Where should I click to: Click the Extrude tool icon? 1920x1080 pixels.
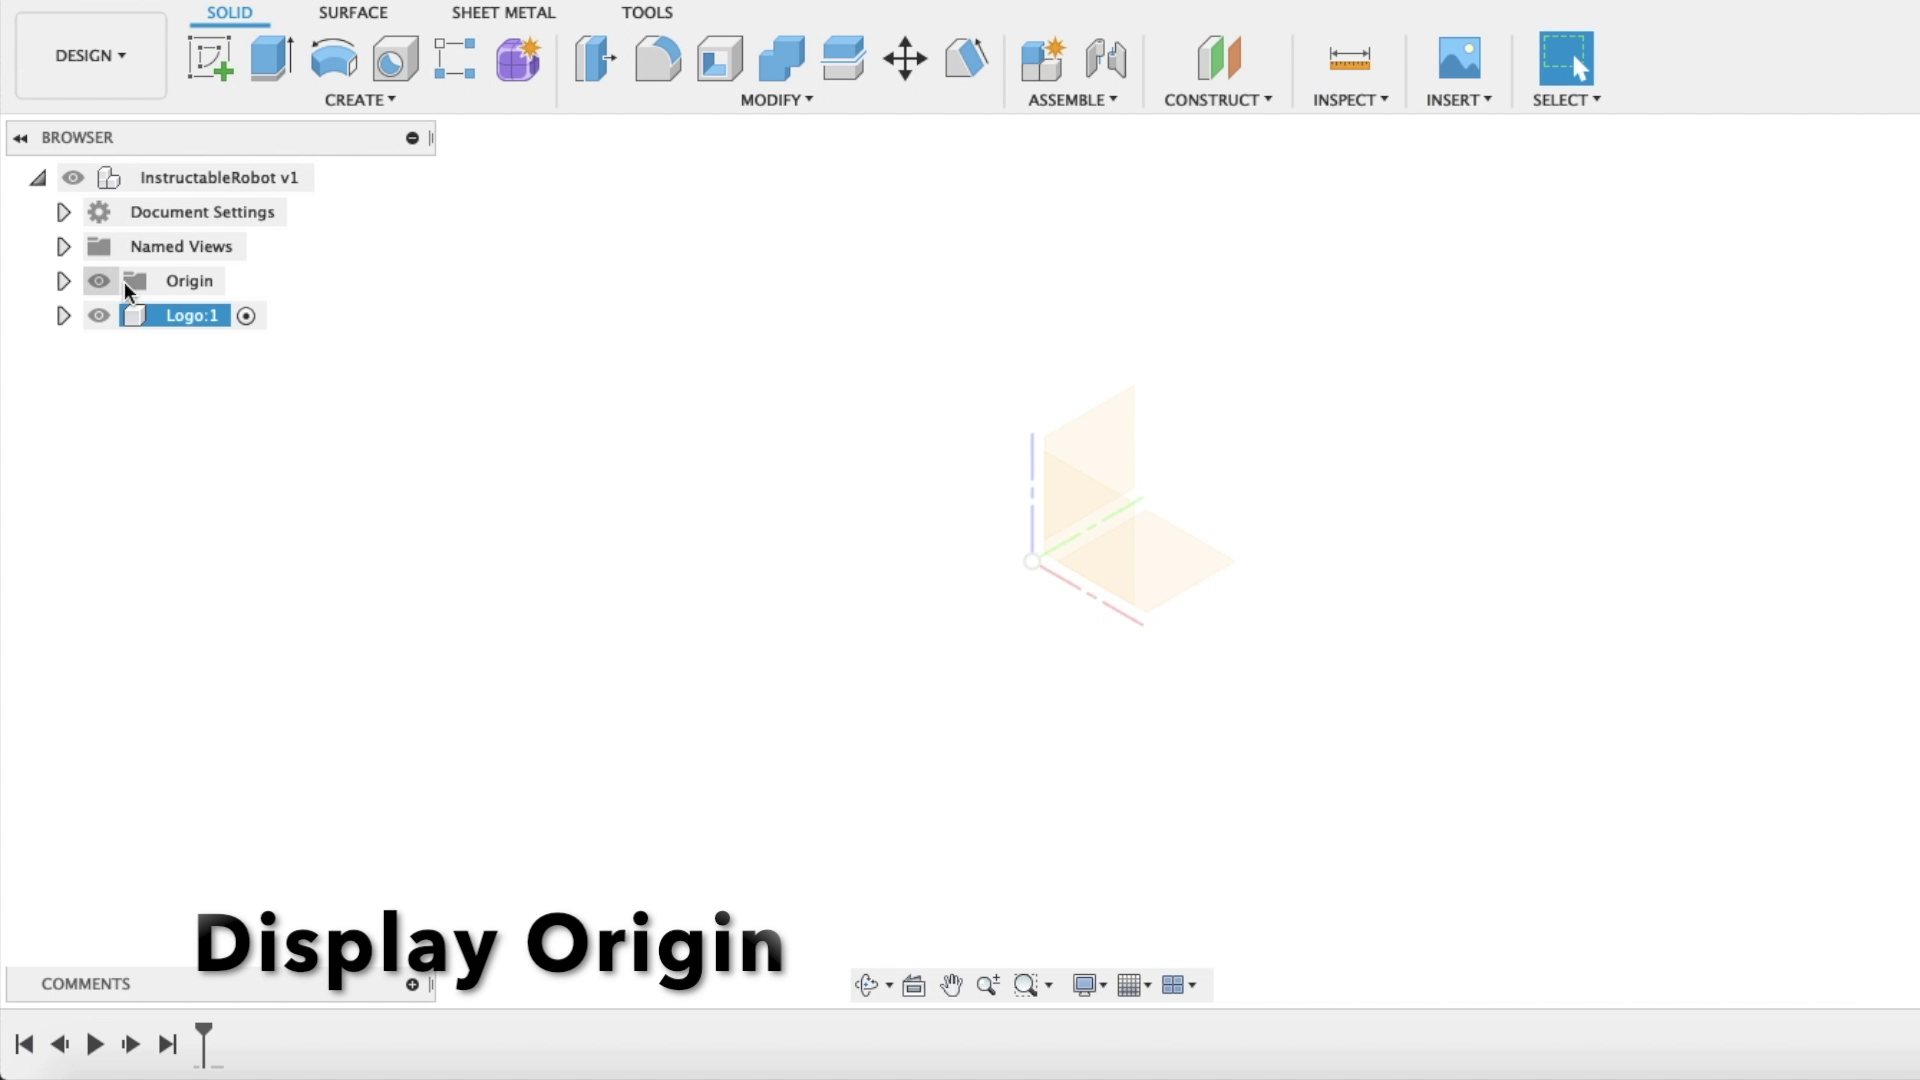click(271, 58)
